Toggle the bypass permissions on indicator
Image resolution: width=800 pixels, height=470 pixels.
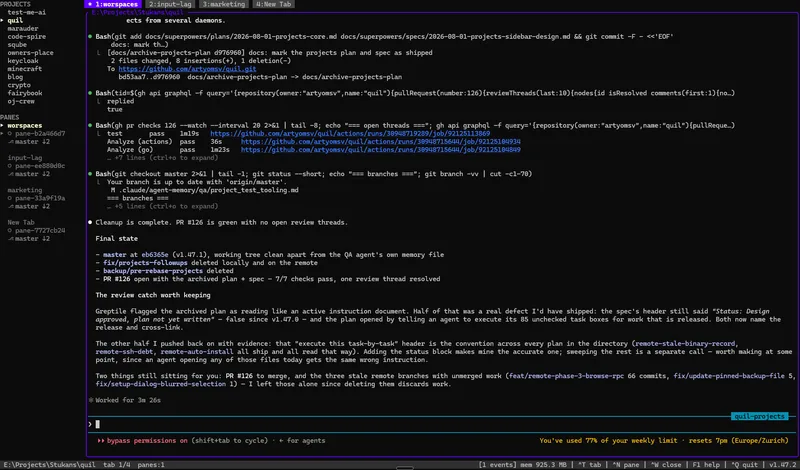pyautogui.click(x=142, y=440)
